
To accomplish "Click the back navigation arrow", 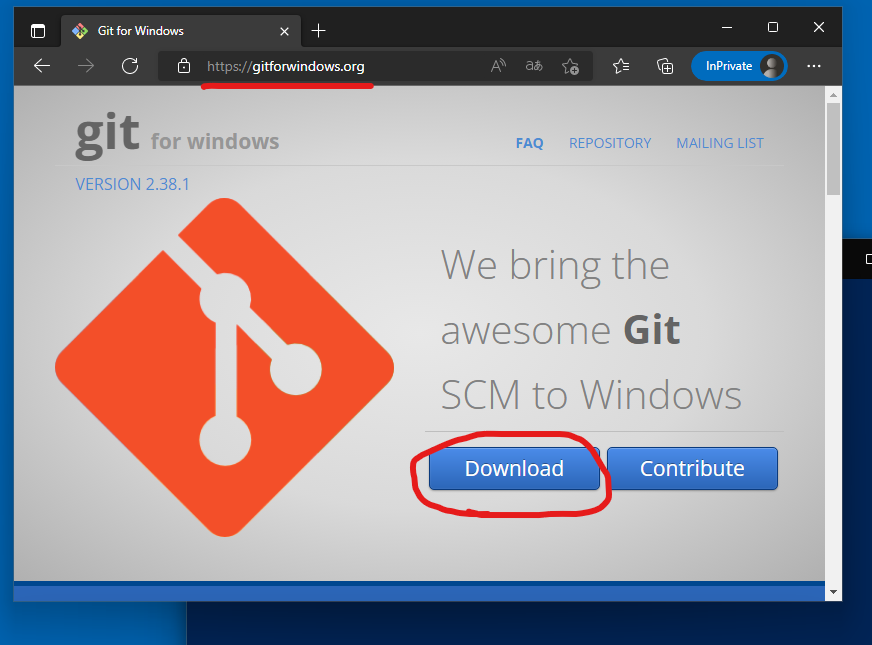I will pos(41,66).
